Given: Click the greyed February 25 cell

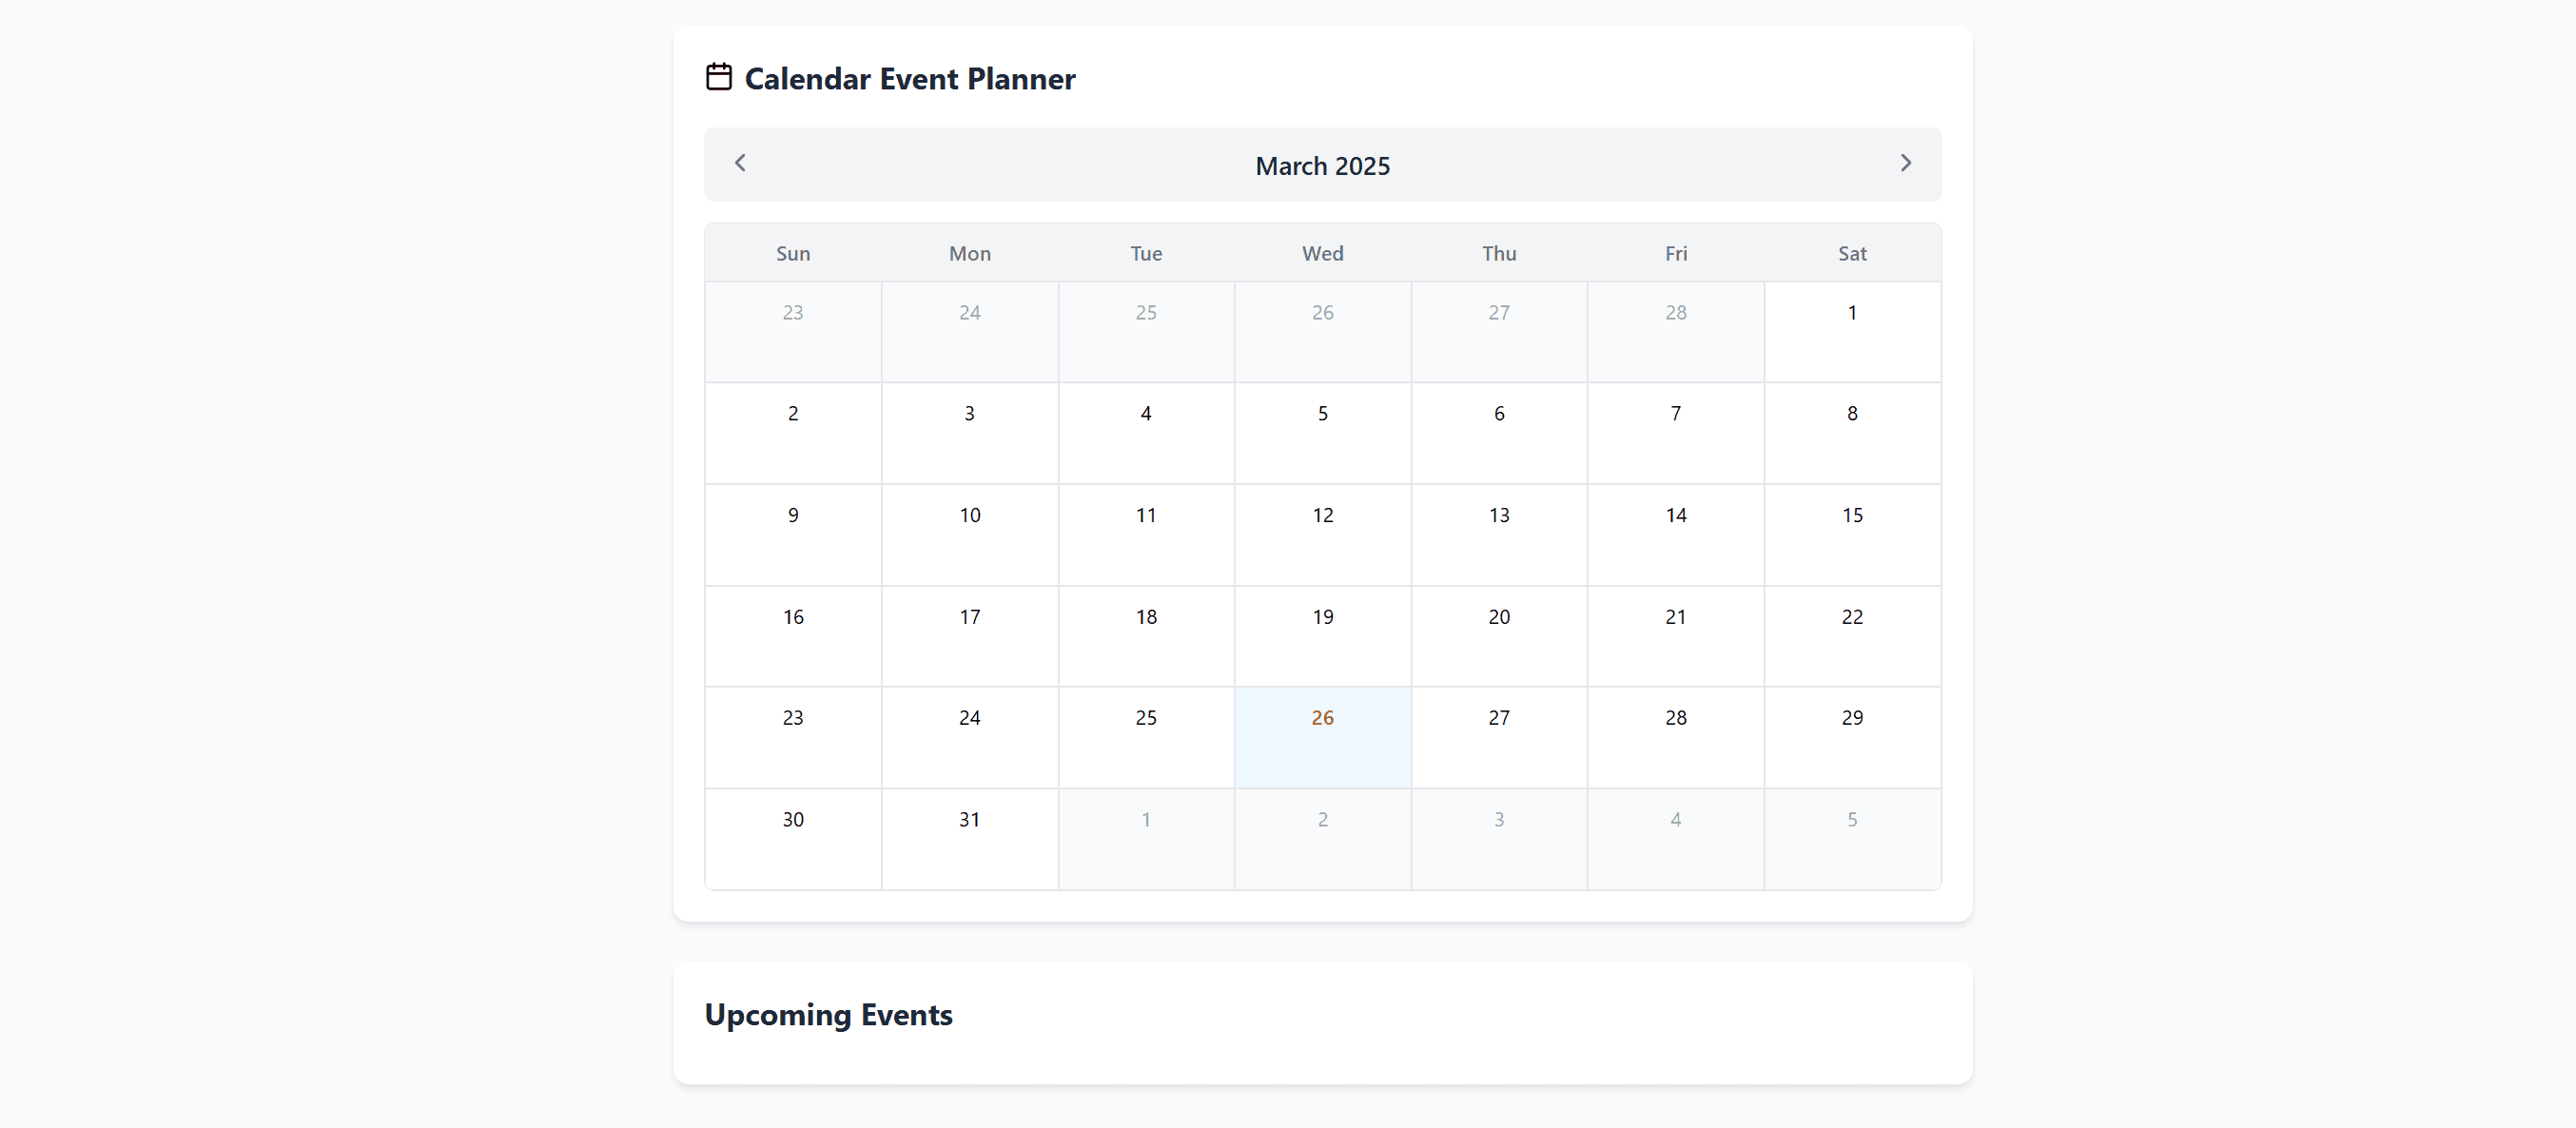Looking at the screenshot, I should pos(1146,332).
